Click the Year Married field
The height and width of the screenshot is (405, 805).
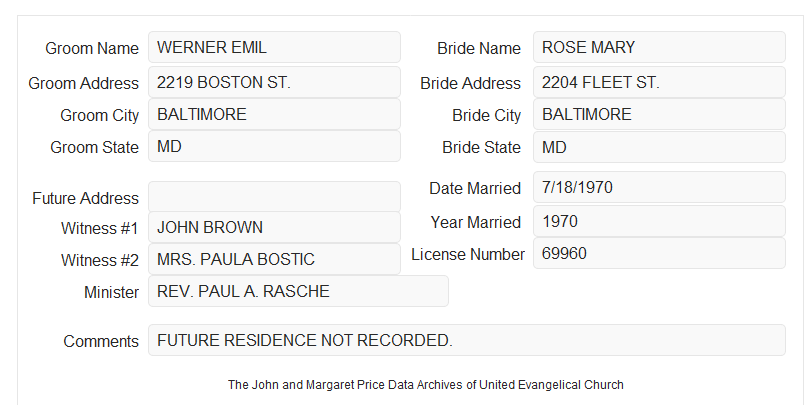(x=659, y=221)
